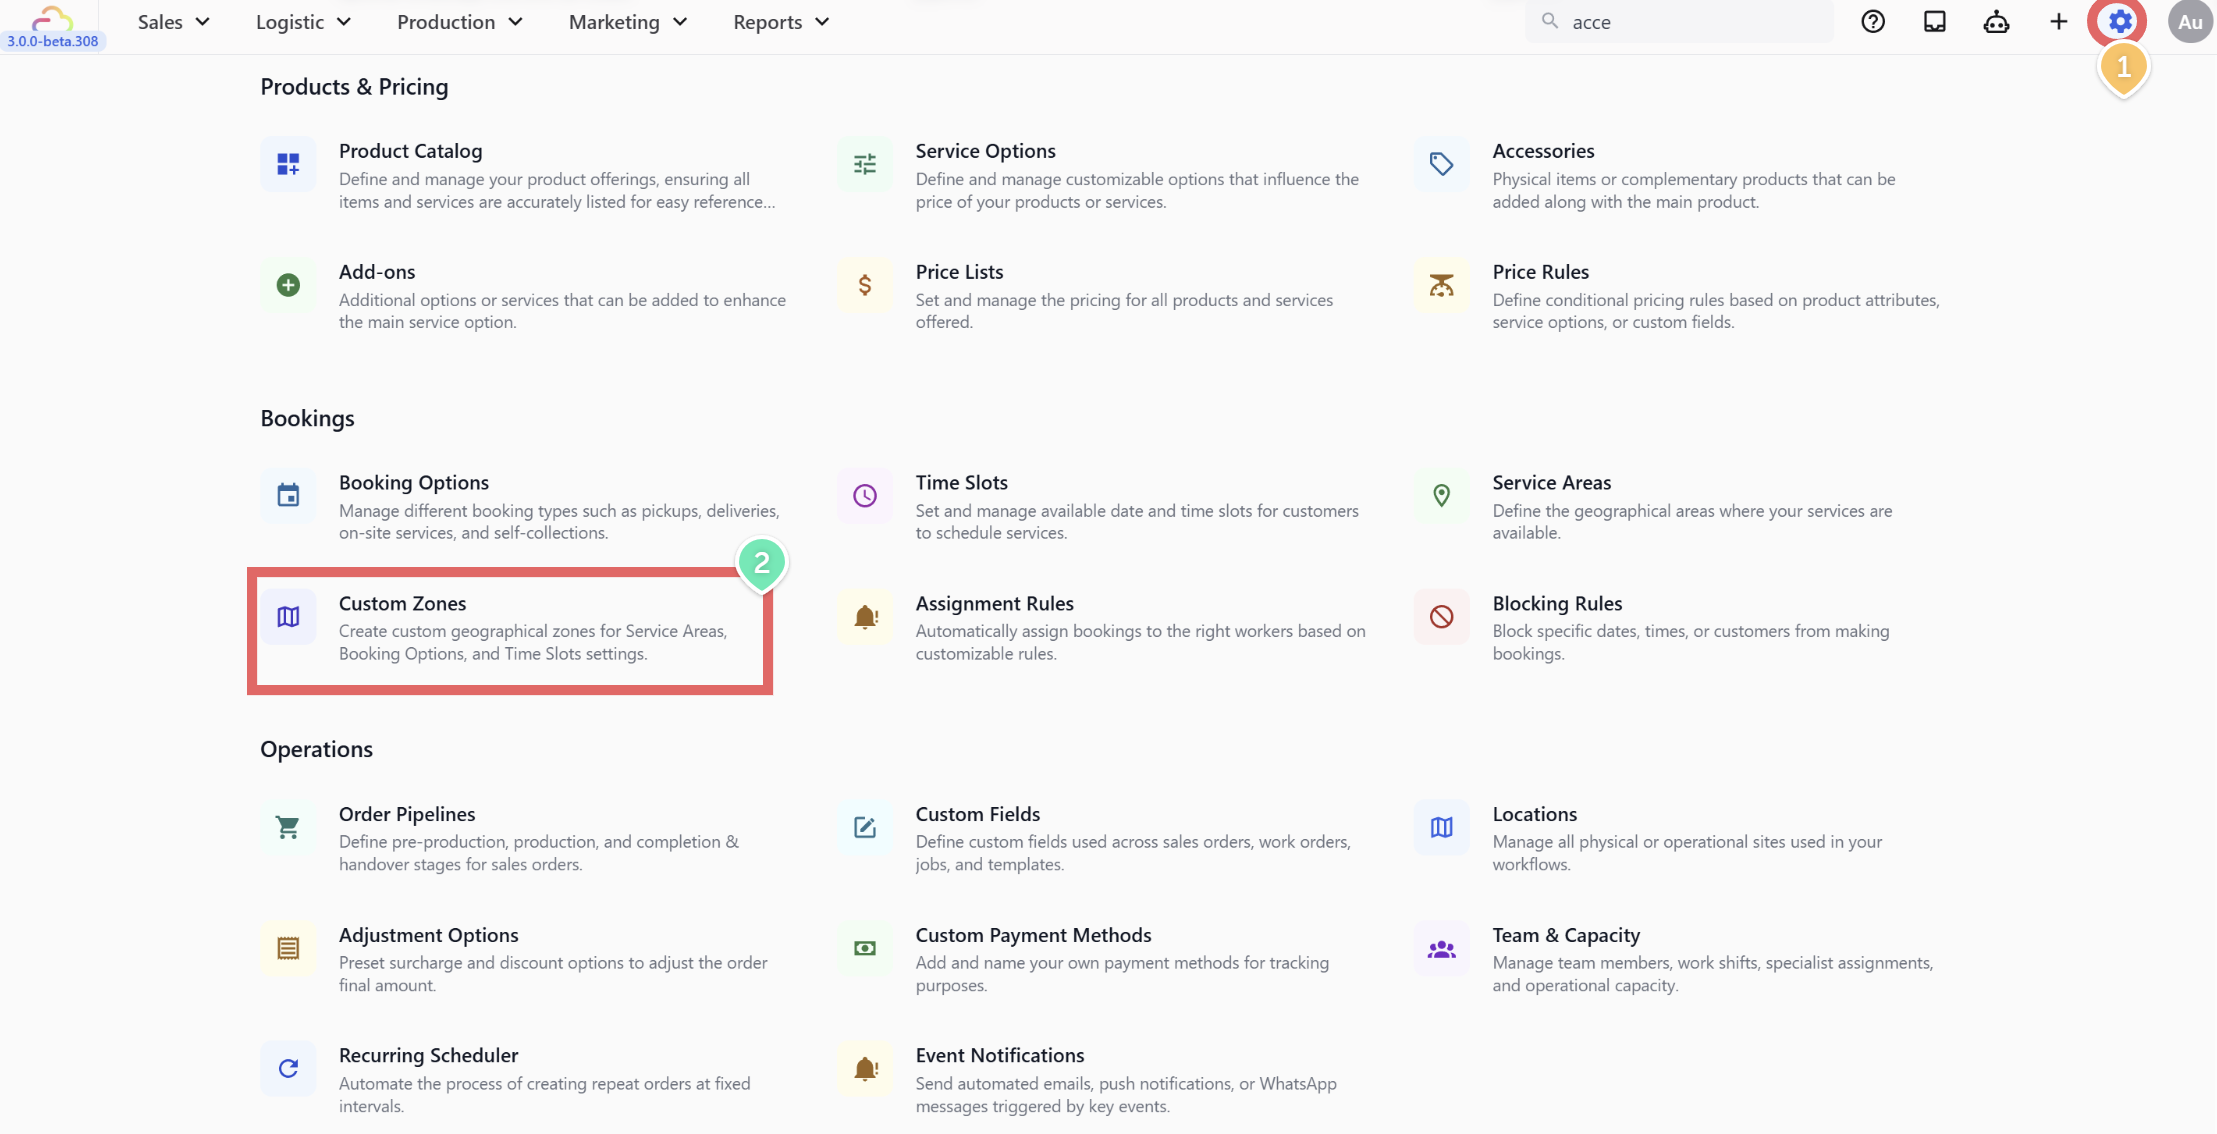Click the Recurring Scheduler refresh icon
2217x1134 pixels.
(288, 1069)
